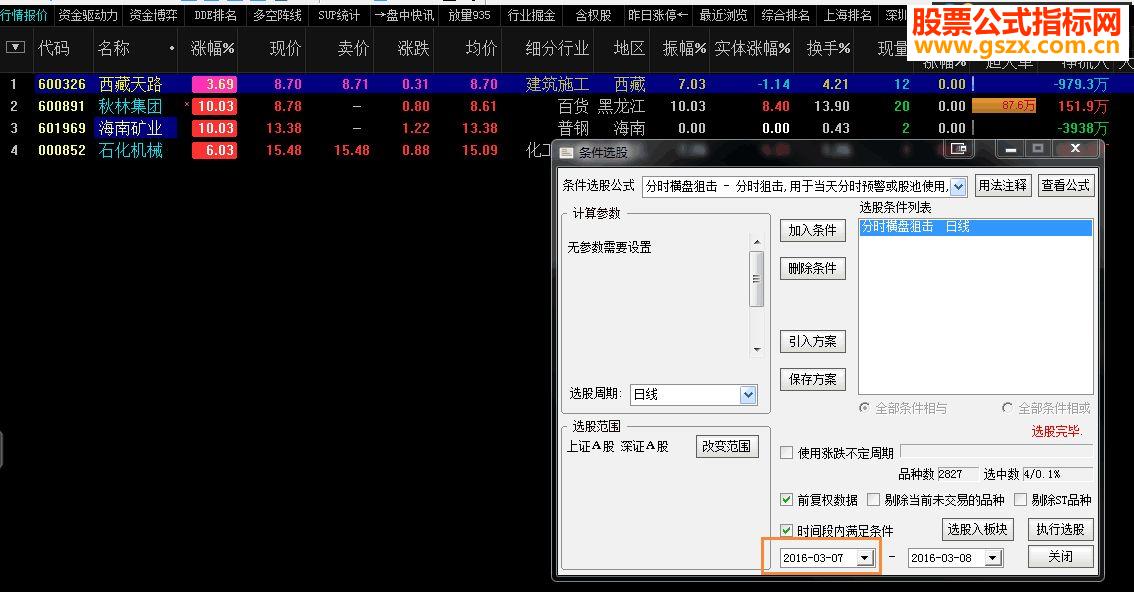Sort by the 涨幅% column header
The height and width of the screenshot is (592, 1134).
[212, 48]
